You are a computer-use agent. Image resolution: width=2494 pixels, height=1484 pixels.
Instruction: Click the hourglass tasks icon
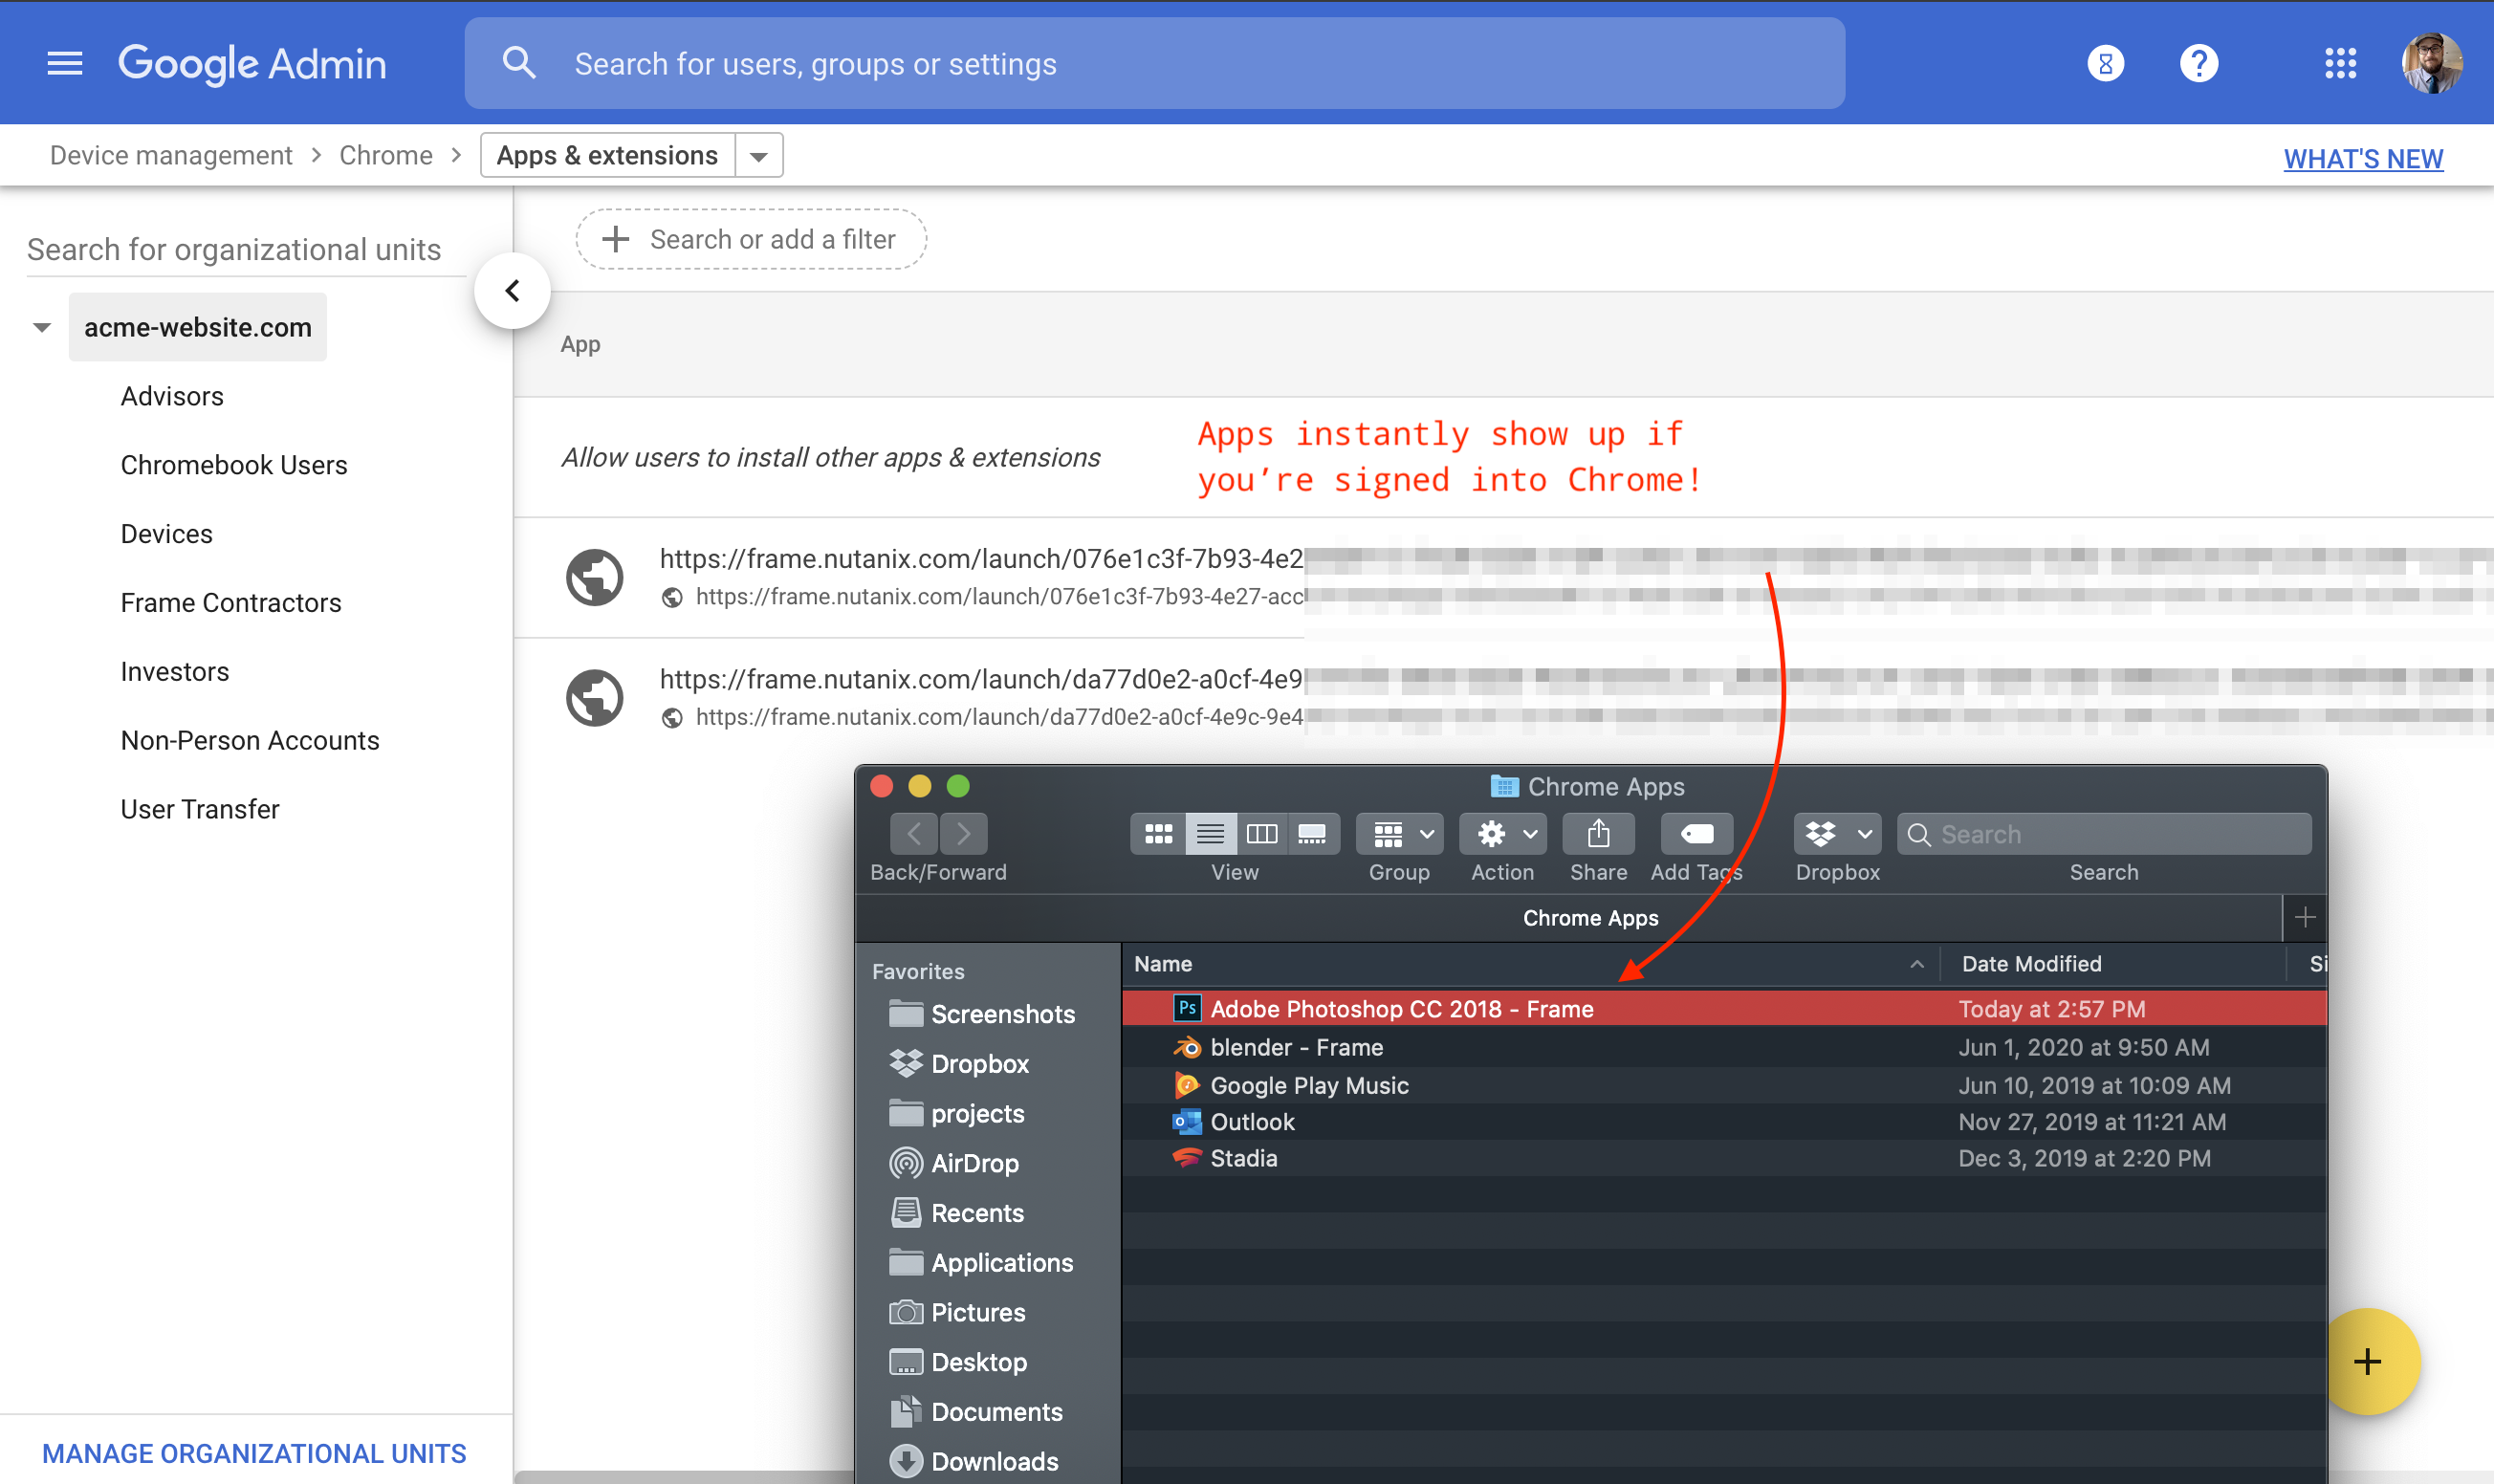click(x=2105, y=64)
